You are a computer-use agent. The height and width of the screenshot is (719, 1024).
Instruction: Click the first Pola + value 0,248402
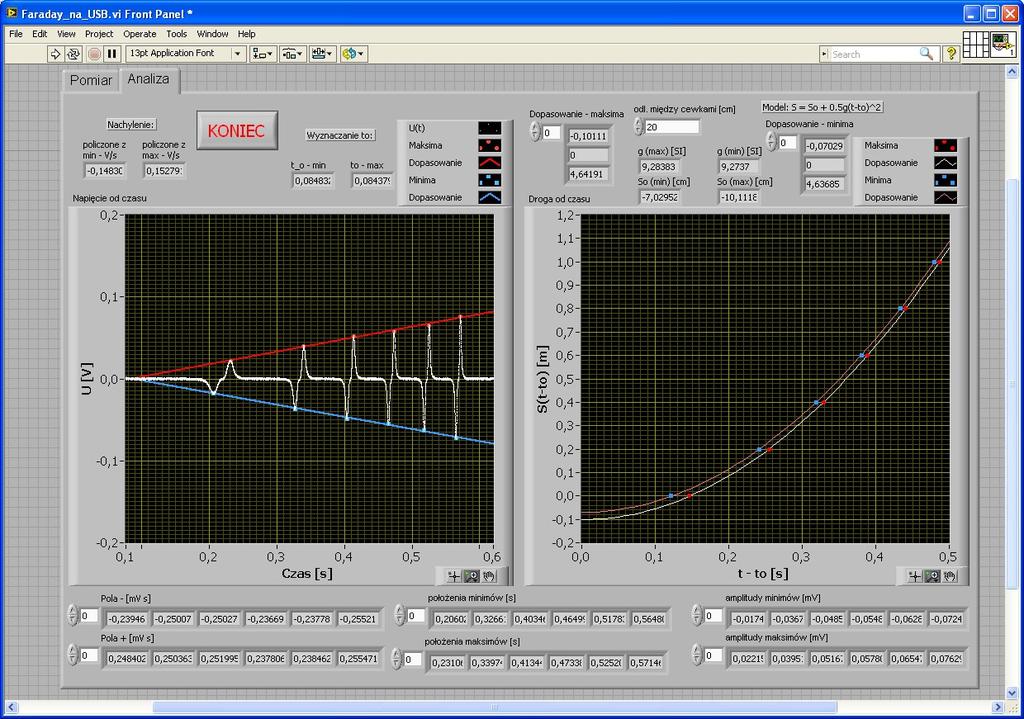[x=127, y=659]
